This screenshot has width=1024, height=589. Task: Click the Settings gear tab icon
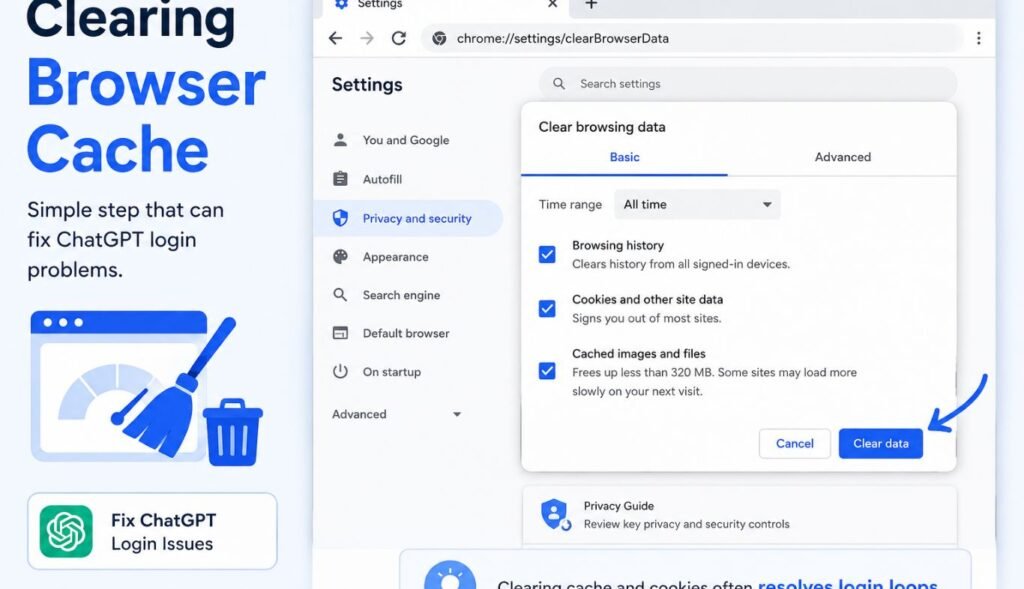pos(341,4)
